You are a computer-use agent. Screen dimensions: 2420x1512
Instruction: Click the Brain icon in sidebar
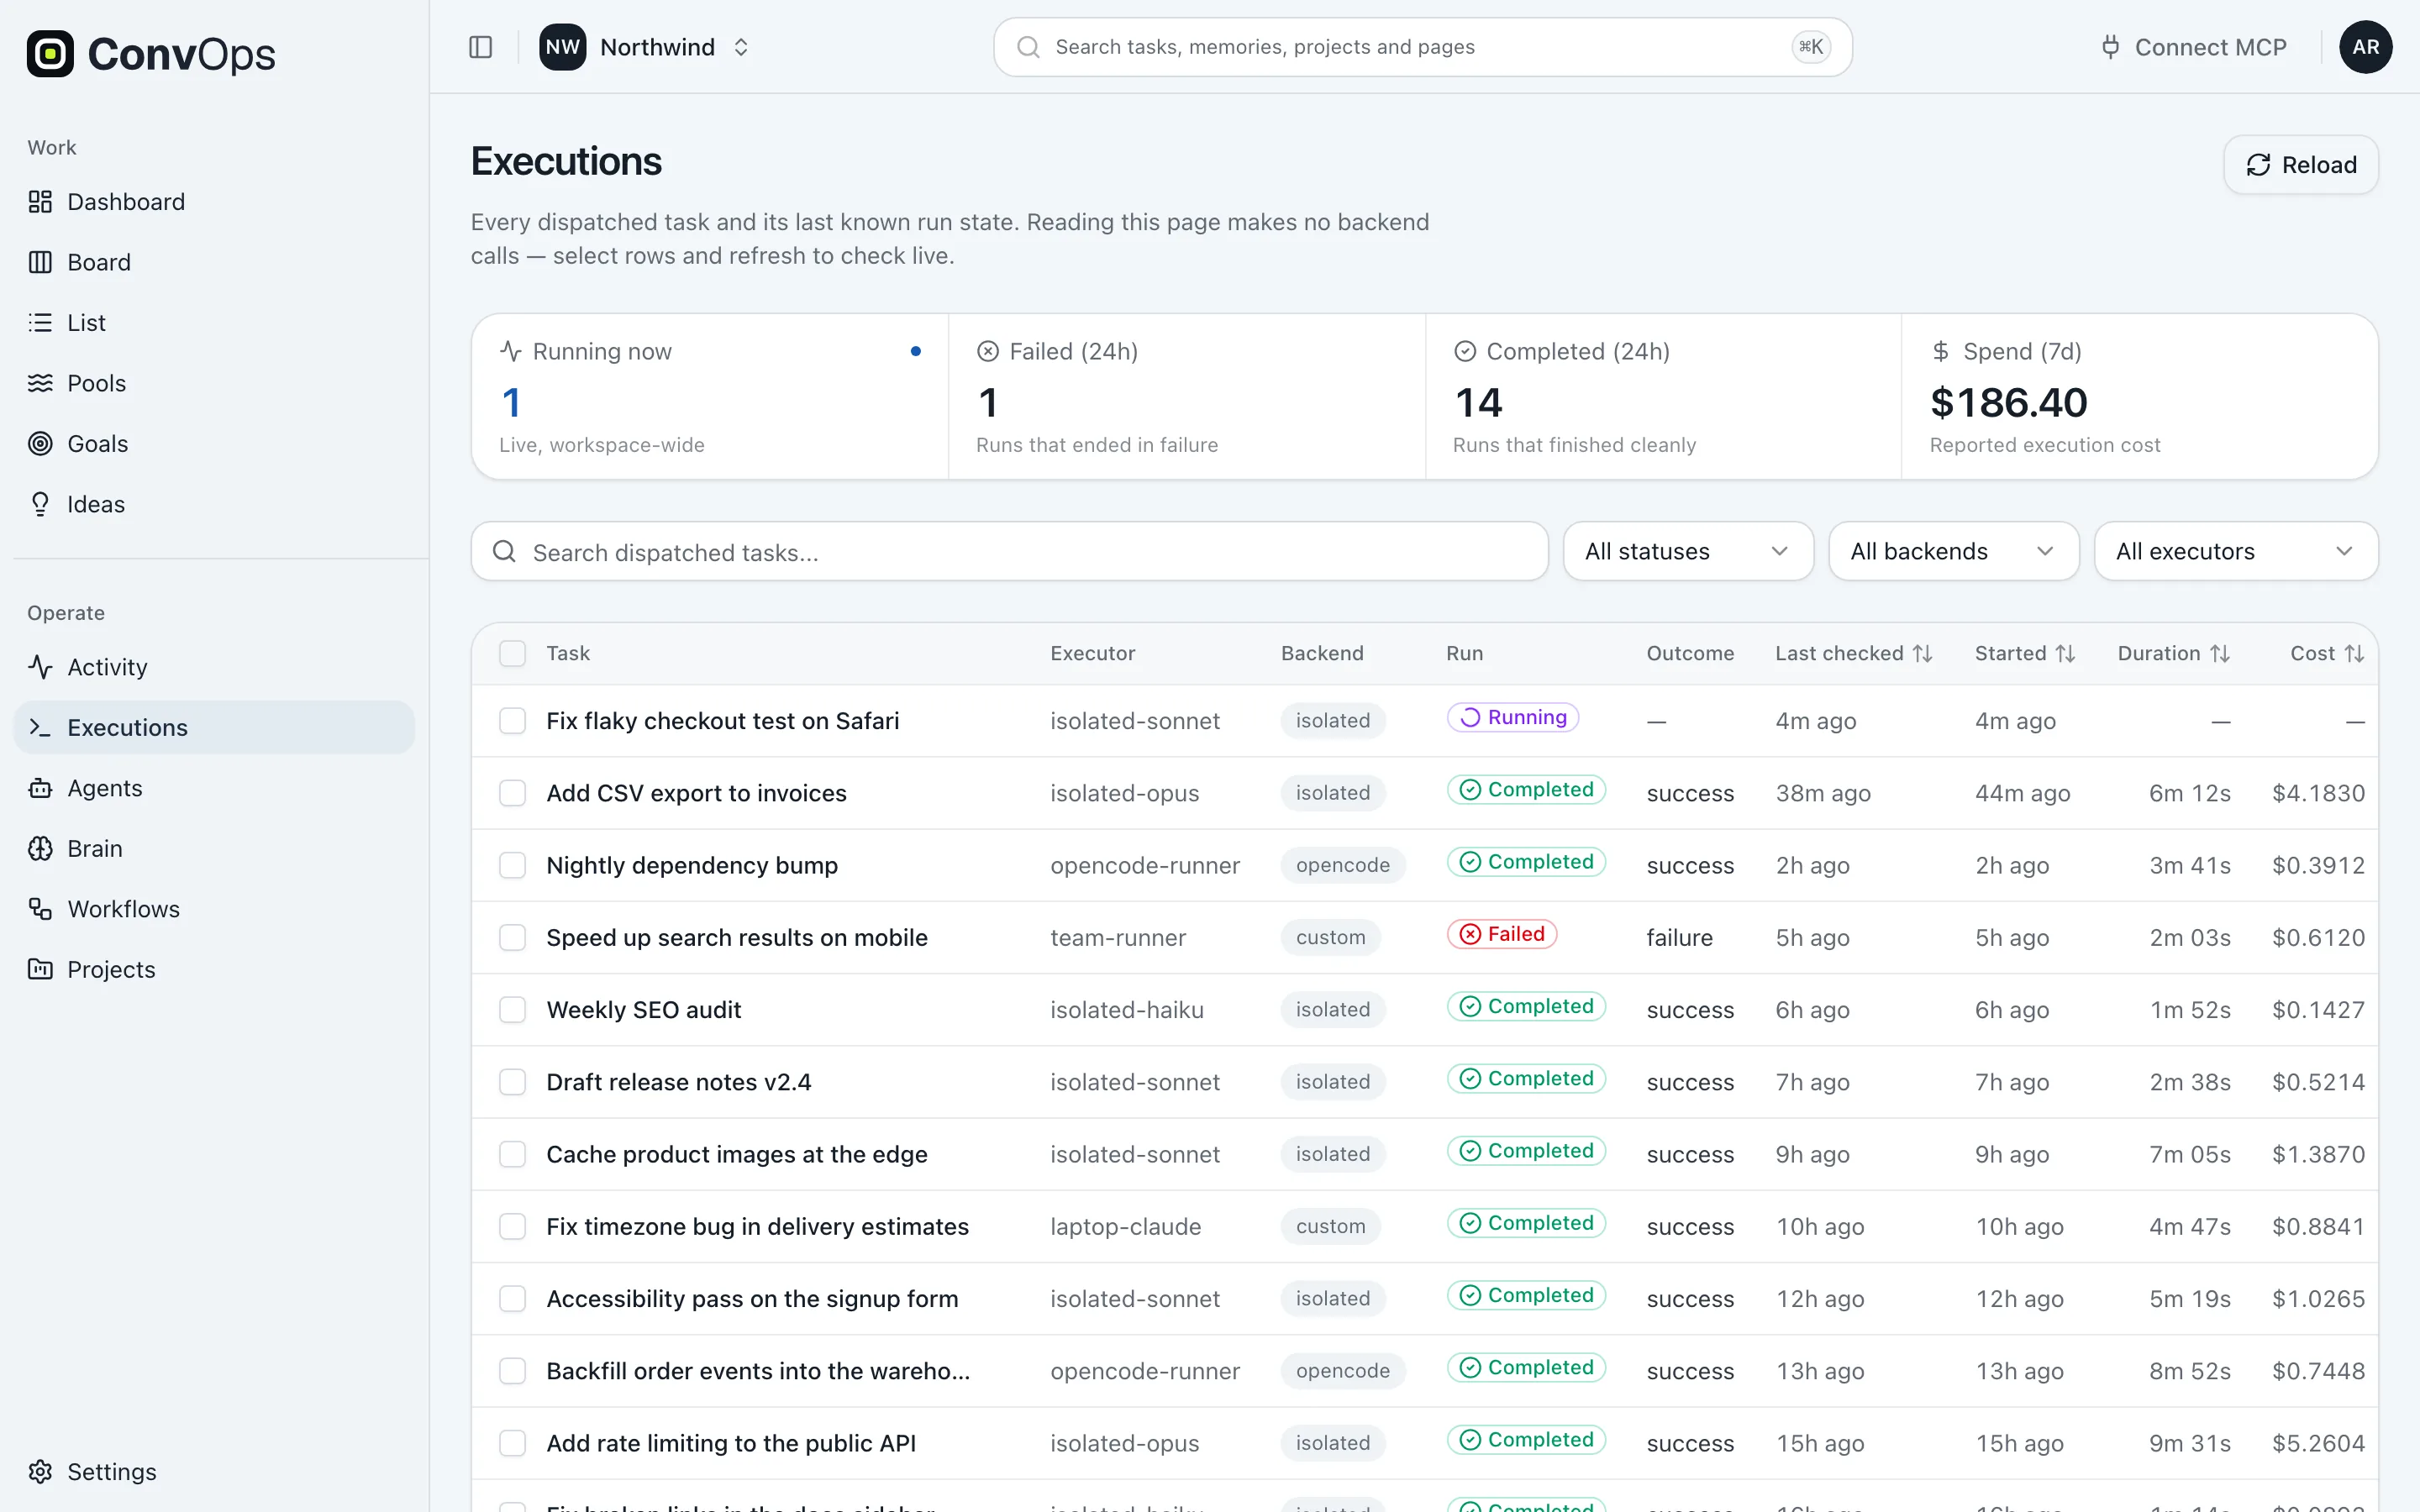[x=40, y=848]
